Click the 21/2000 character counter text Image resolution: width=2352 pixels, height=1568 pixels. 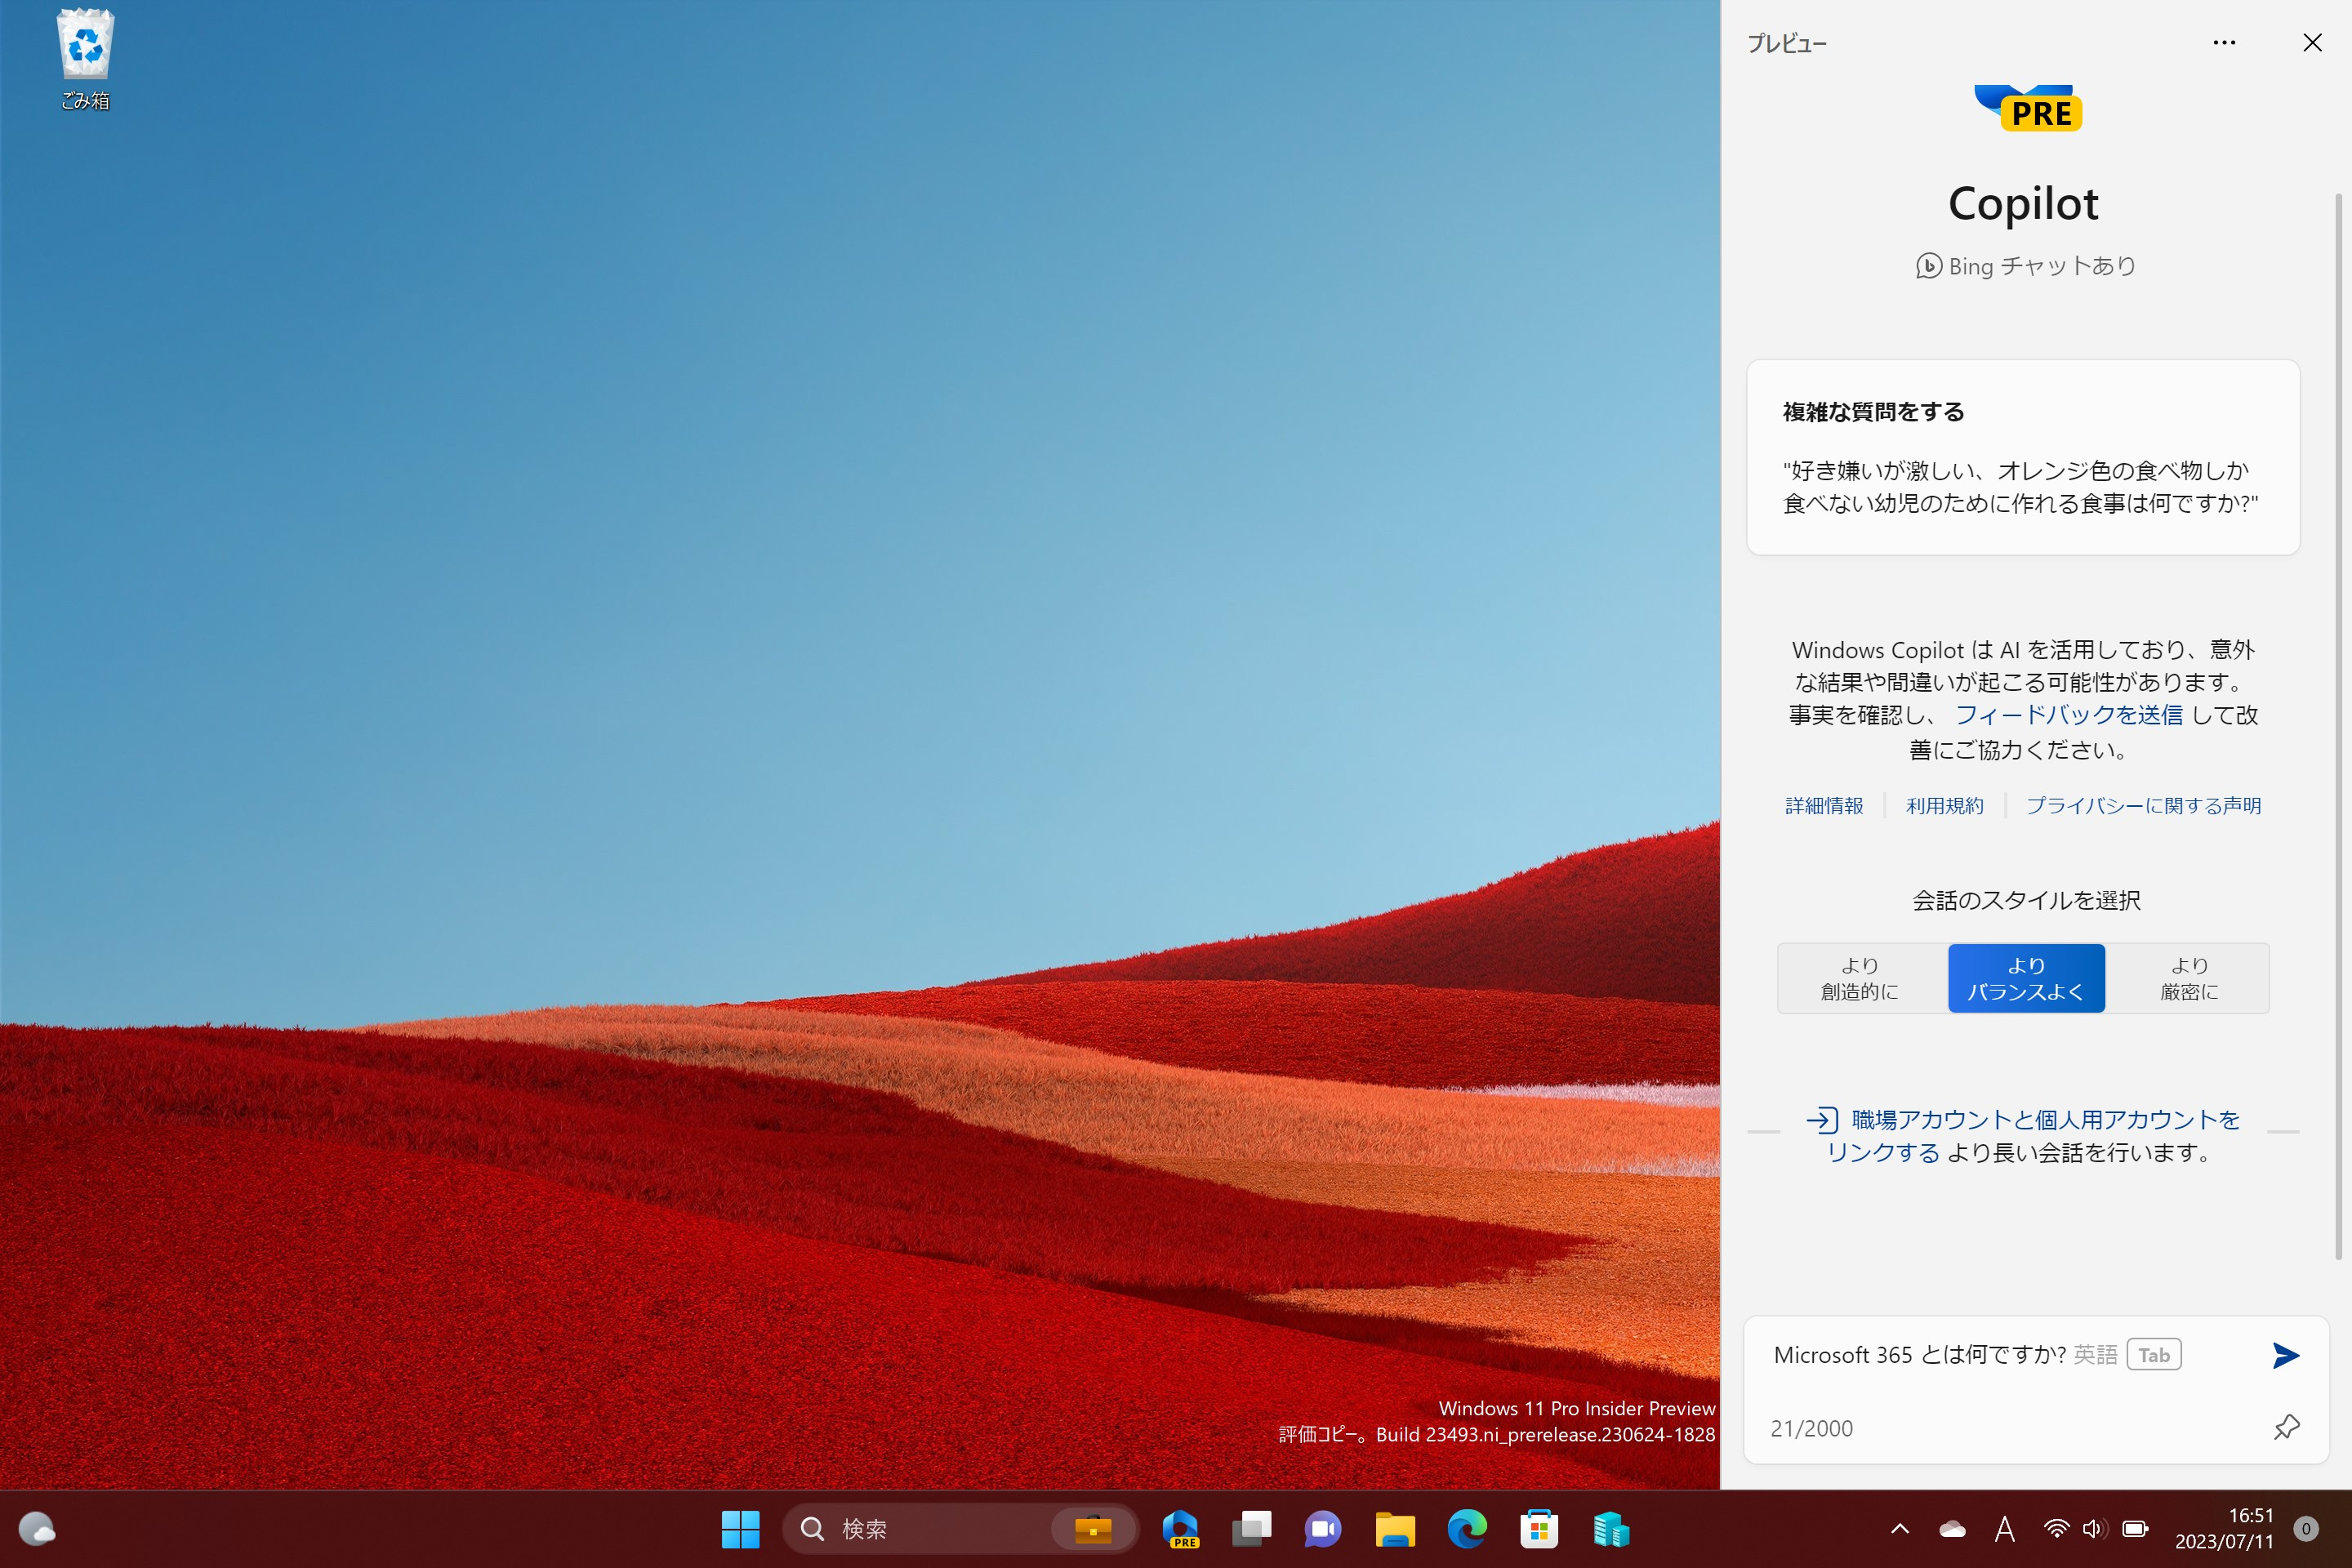[x=1811, y=1428]
